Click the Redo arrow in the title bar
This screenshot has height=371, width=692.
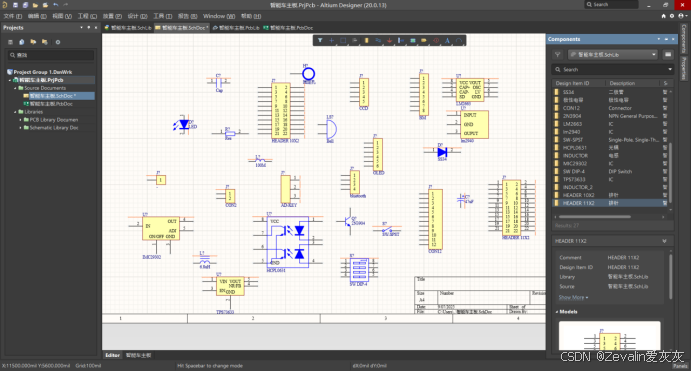pos(66,5)
